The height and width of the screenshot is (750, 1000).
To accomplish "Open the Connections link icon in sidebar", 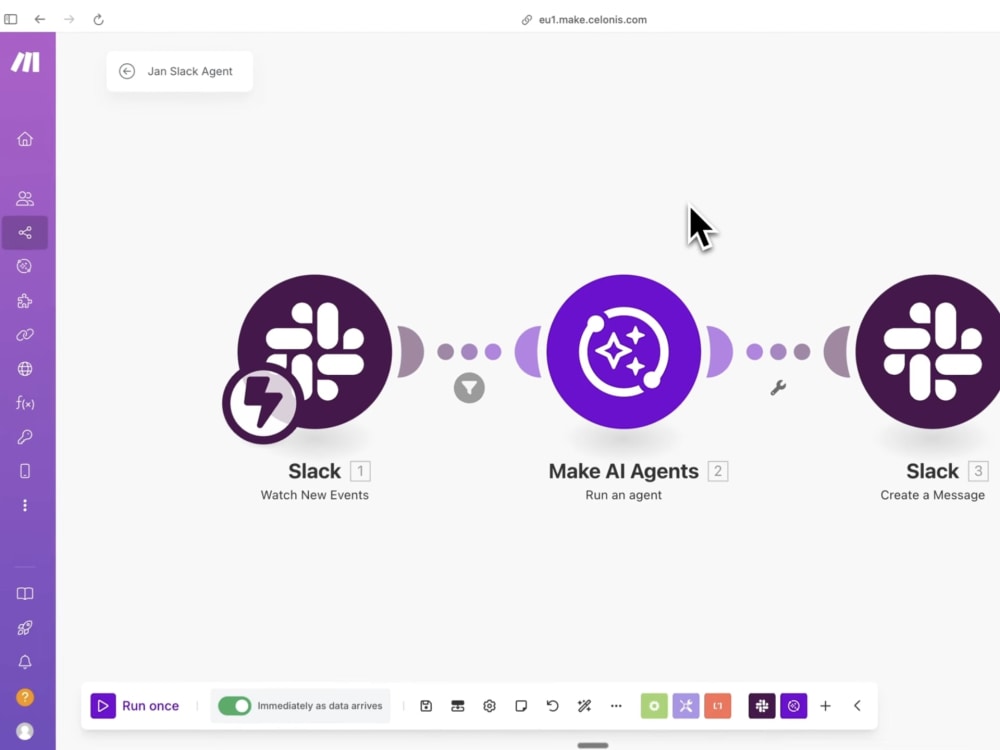I will [25, 335].
